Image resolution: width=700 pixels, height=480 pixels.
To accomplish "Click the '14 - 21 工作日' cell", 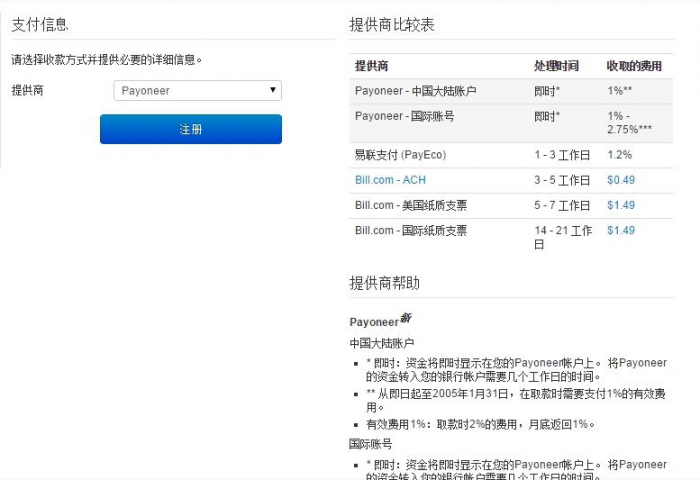I will (563, 237).
